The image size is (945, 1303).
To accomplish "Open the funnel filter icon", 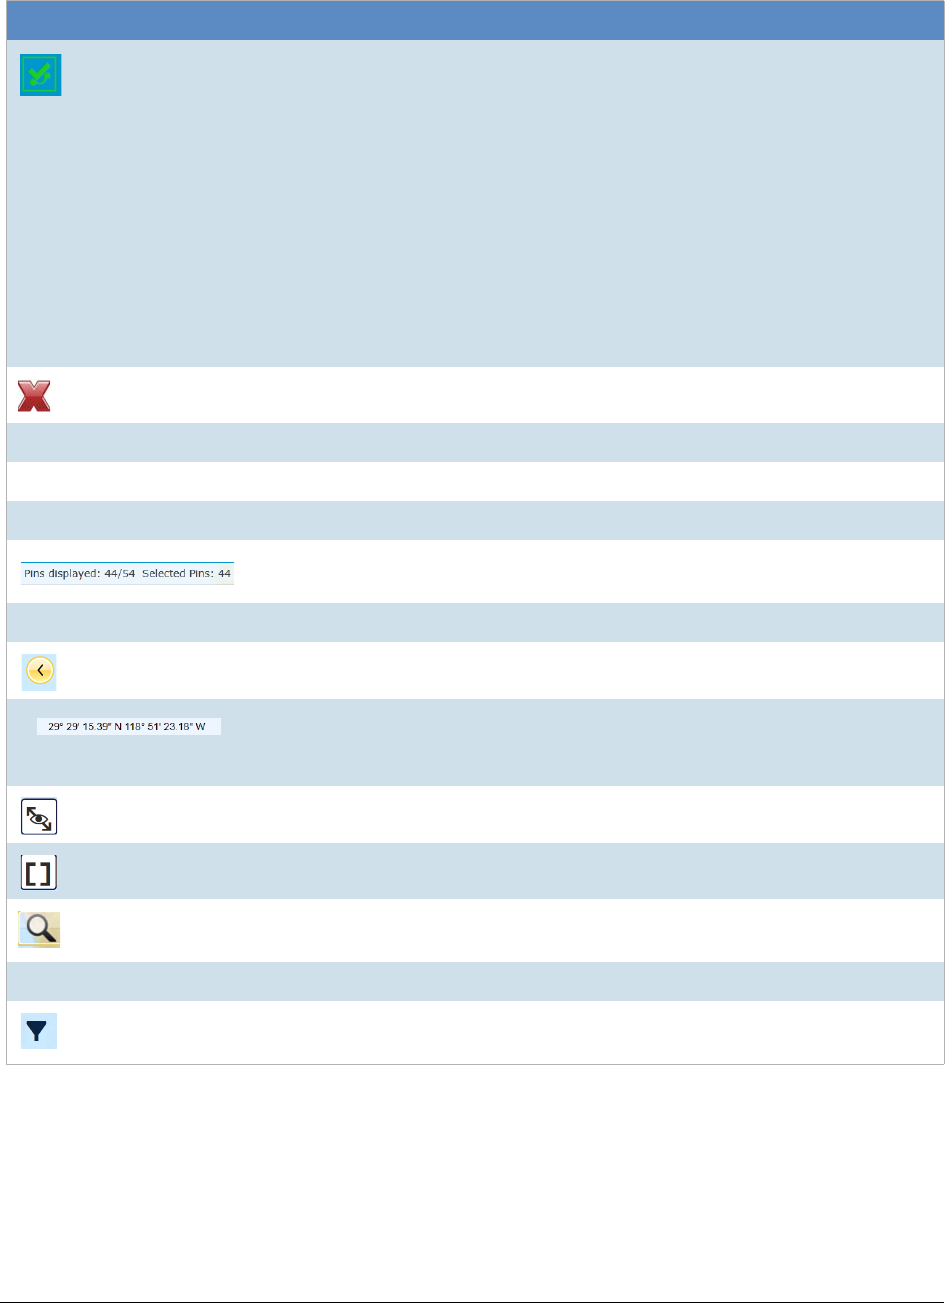I will [39, 1032].
